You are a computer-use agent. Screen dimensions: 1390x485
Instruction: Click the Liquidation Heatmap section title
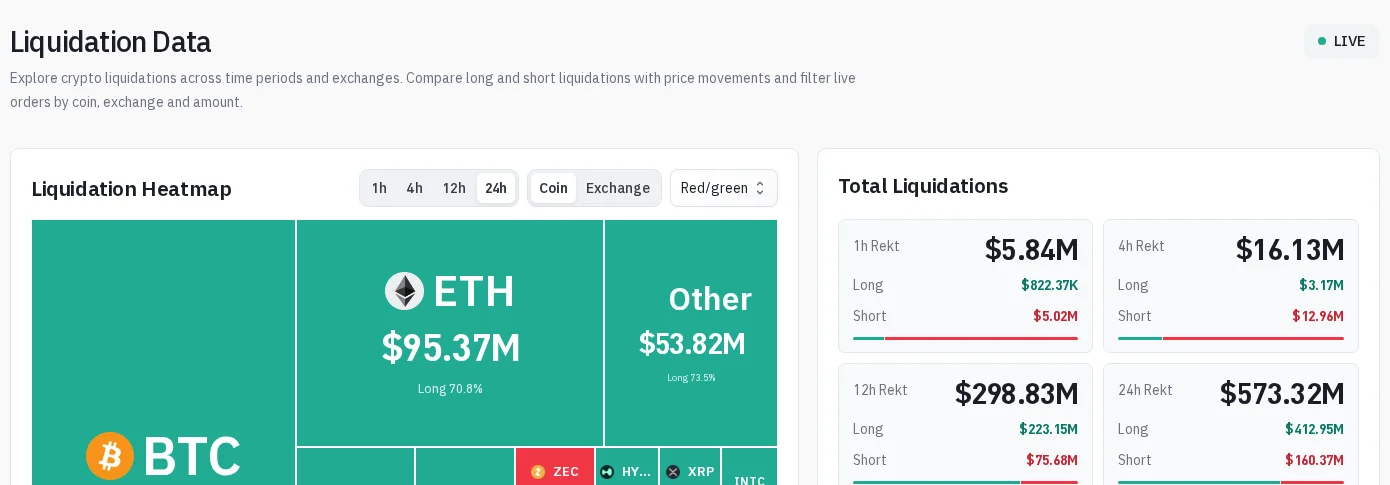click(132, 188)
